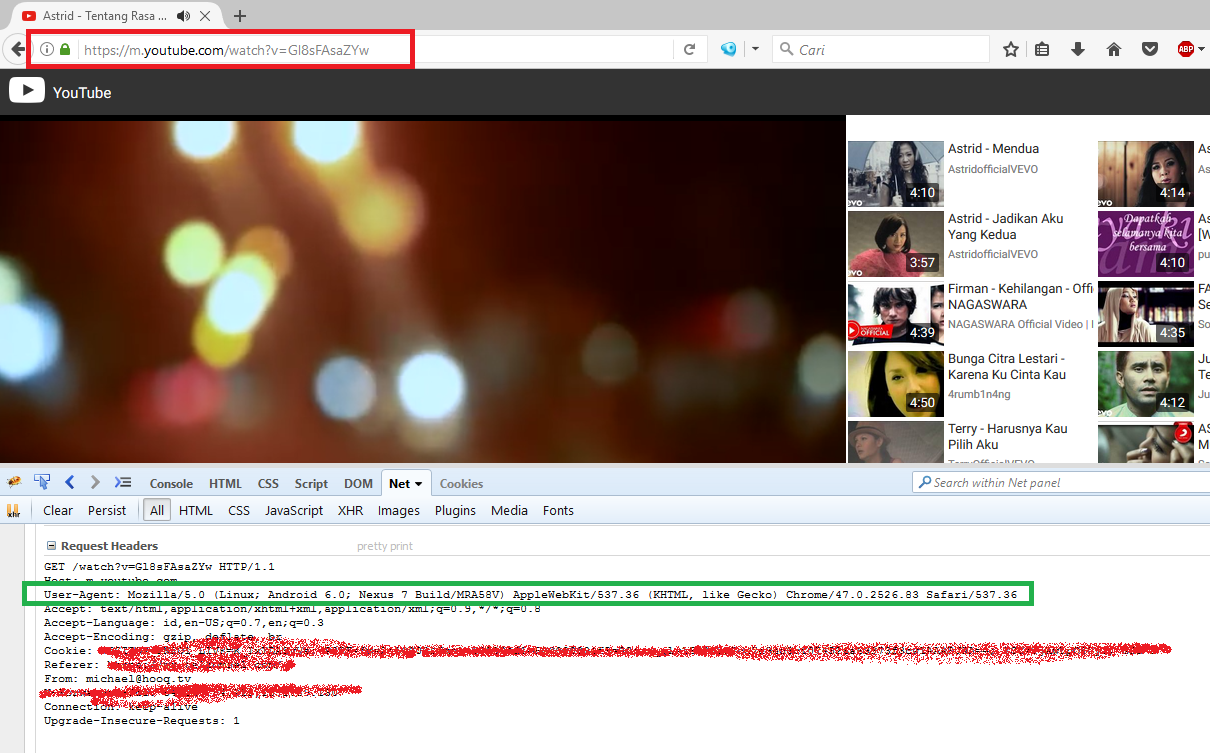Open the Astrid - Mendua video title
The height and width of the screenshot is (753, 1210).
pos(993,148)
